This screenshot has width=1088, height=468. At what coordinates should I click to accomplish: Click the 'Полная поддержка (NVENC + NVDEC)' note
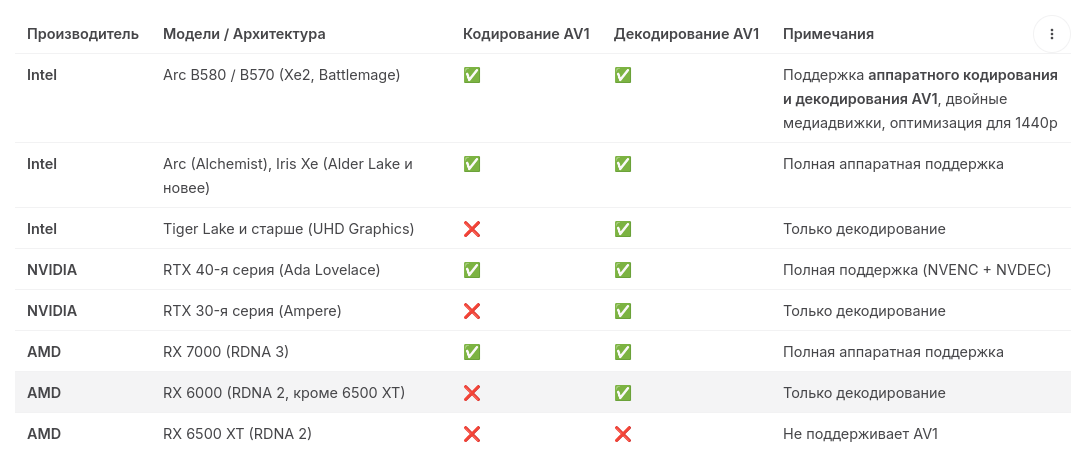click(x=916, y=270)
